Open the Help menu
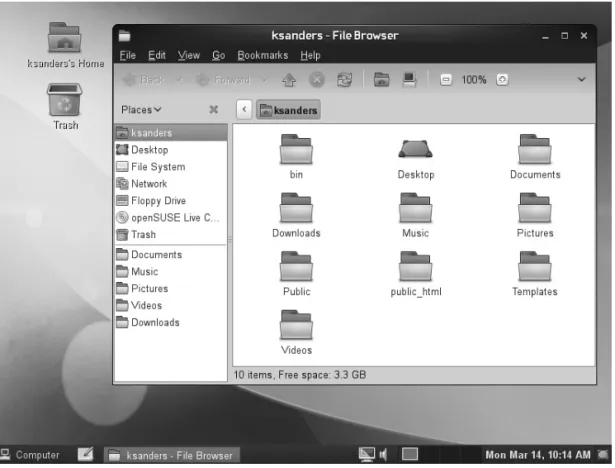This screenshot has height=468, width=615. coord(311,56)
